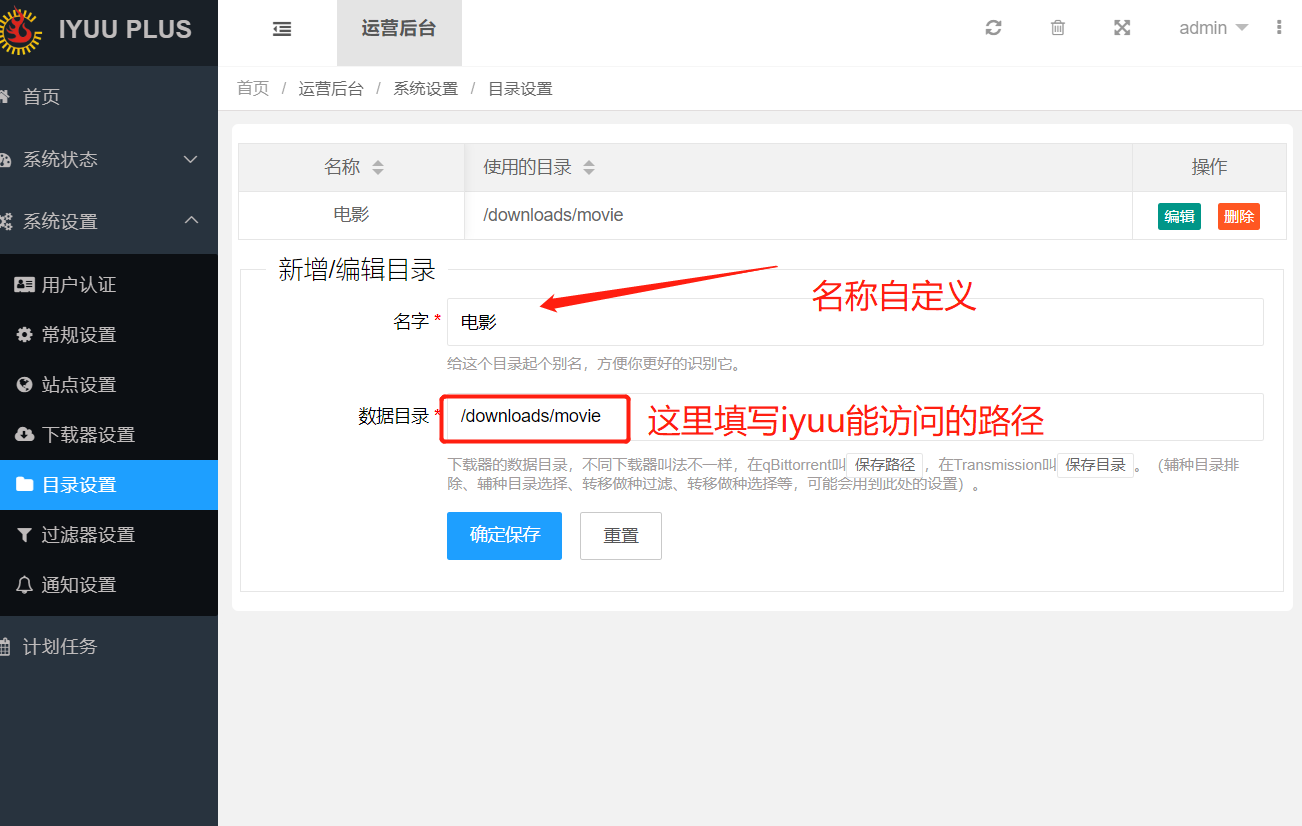Click the blue 确定保存 button
This screenshot has height=826, width=1302.
tap(504, 535)
